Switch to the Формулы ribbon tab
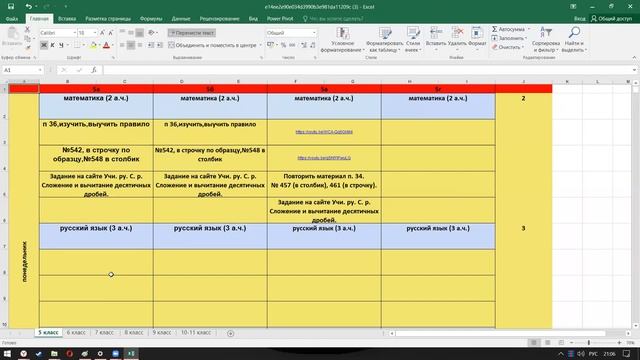Viewport: 640px width, 360px height. point(151,19)
